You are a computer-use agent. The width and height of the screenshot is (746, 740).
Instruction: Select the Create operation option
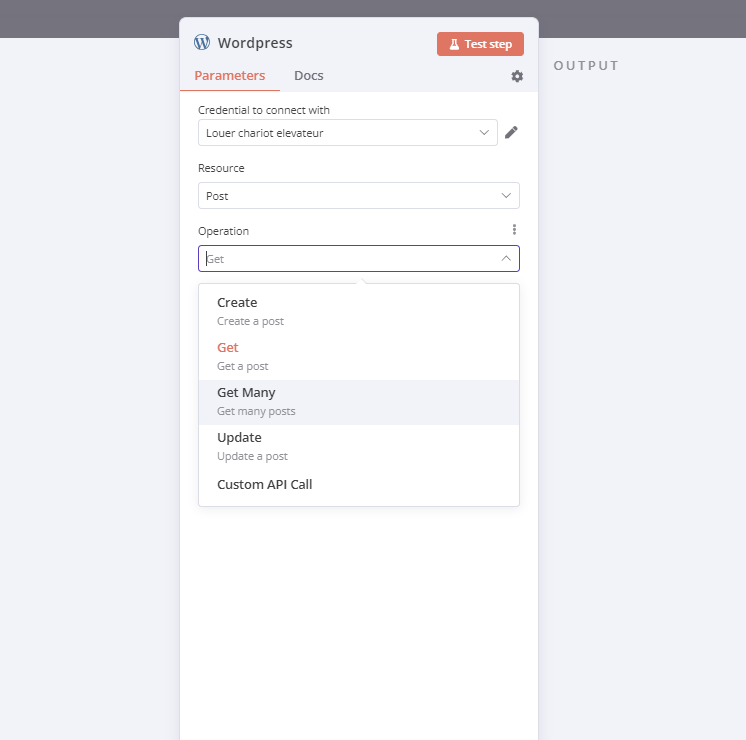coord(359,312)
